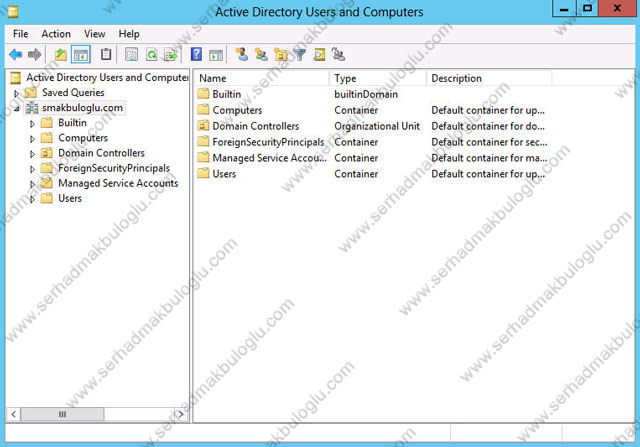This screenshot has height=447, width=640.
Task: Click the Back arrow toolbar icon
Action: pyautogui.click(x=16, y=54)
